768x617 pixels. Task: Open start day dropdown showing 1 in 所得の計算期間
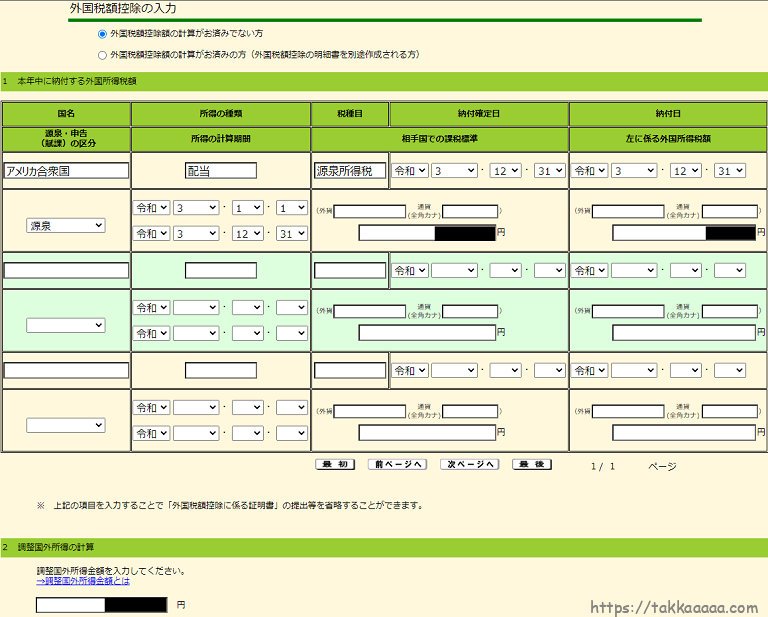291,208
